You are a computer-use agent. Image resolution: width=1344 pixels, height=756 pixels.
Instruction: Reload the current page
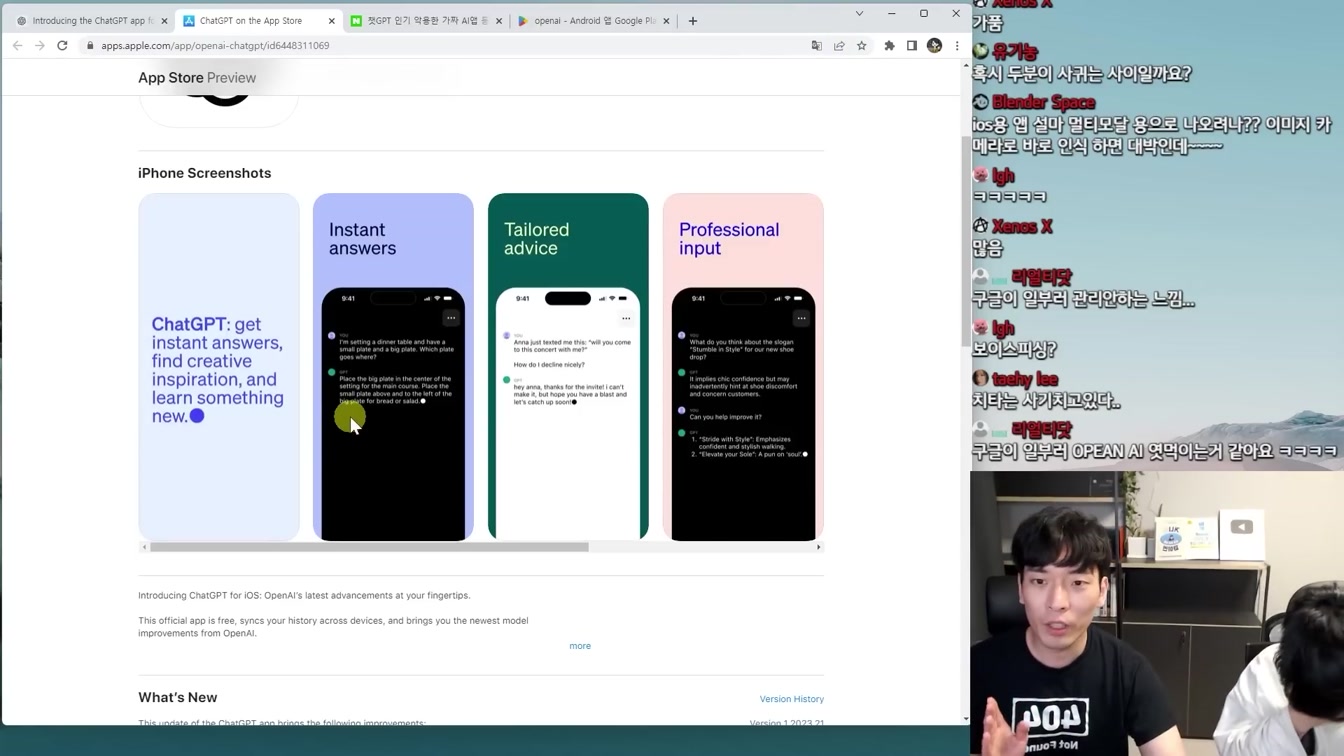pos(62,45)
